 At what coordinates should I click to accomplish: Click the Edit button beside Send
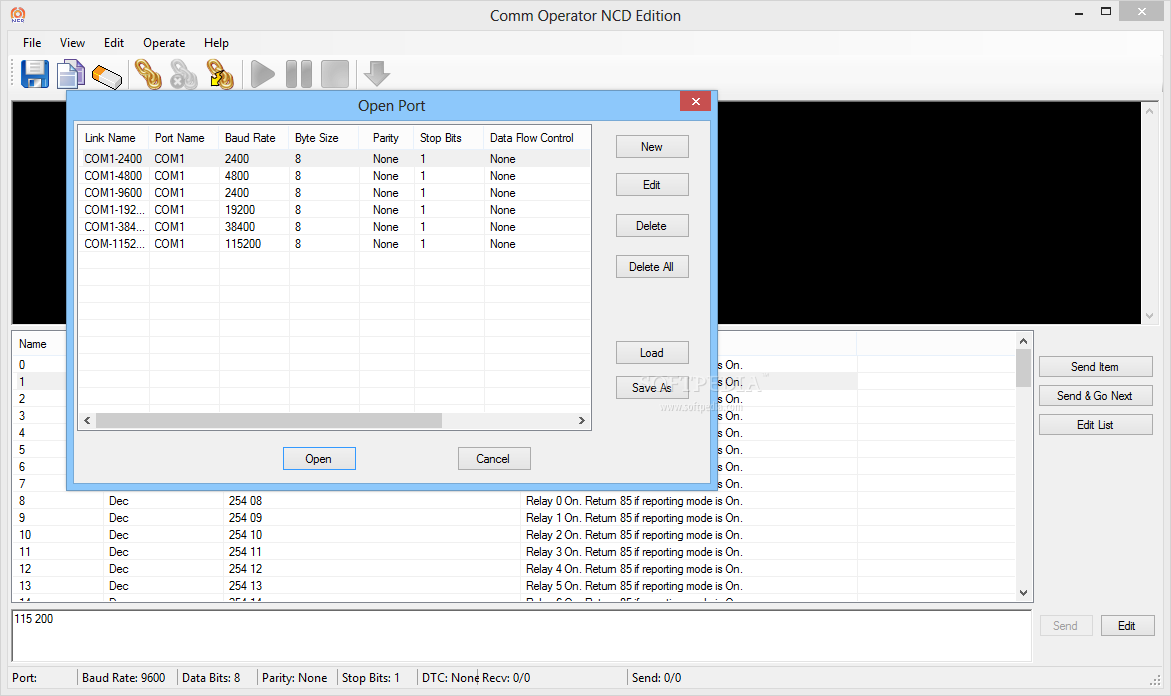click(1127, 626)
